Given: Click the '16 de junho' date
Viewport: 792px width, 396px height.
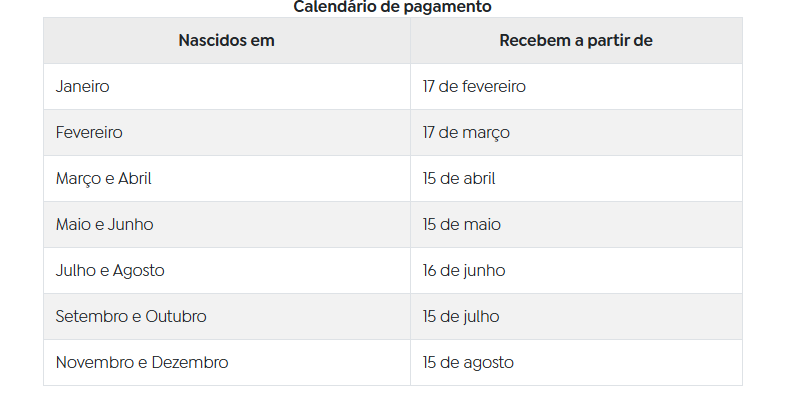Looking at the screenshot, I should 464,271.
